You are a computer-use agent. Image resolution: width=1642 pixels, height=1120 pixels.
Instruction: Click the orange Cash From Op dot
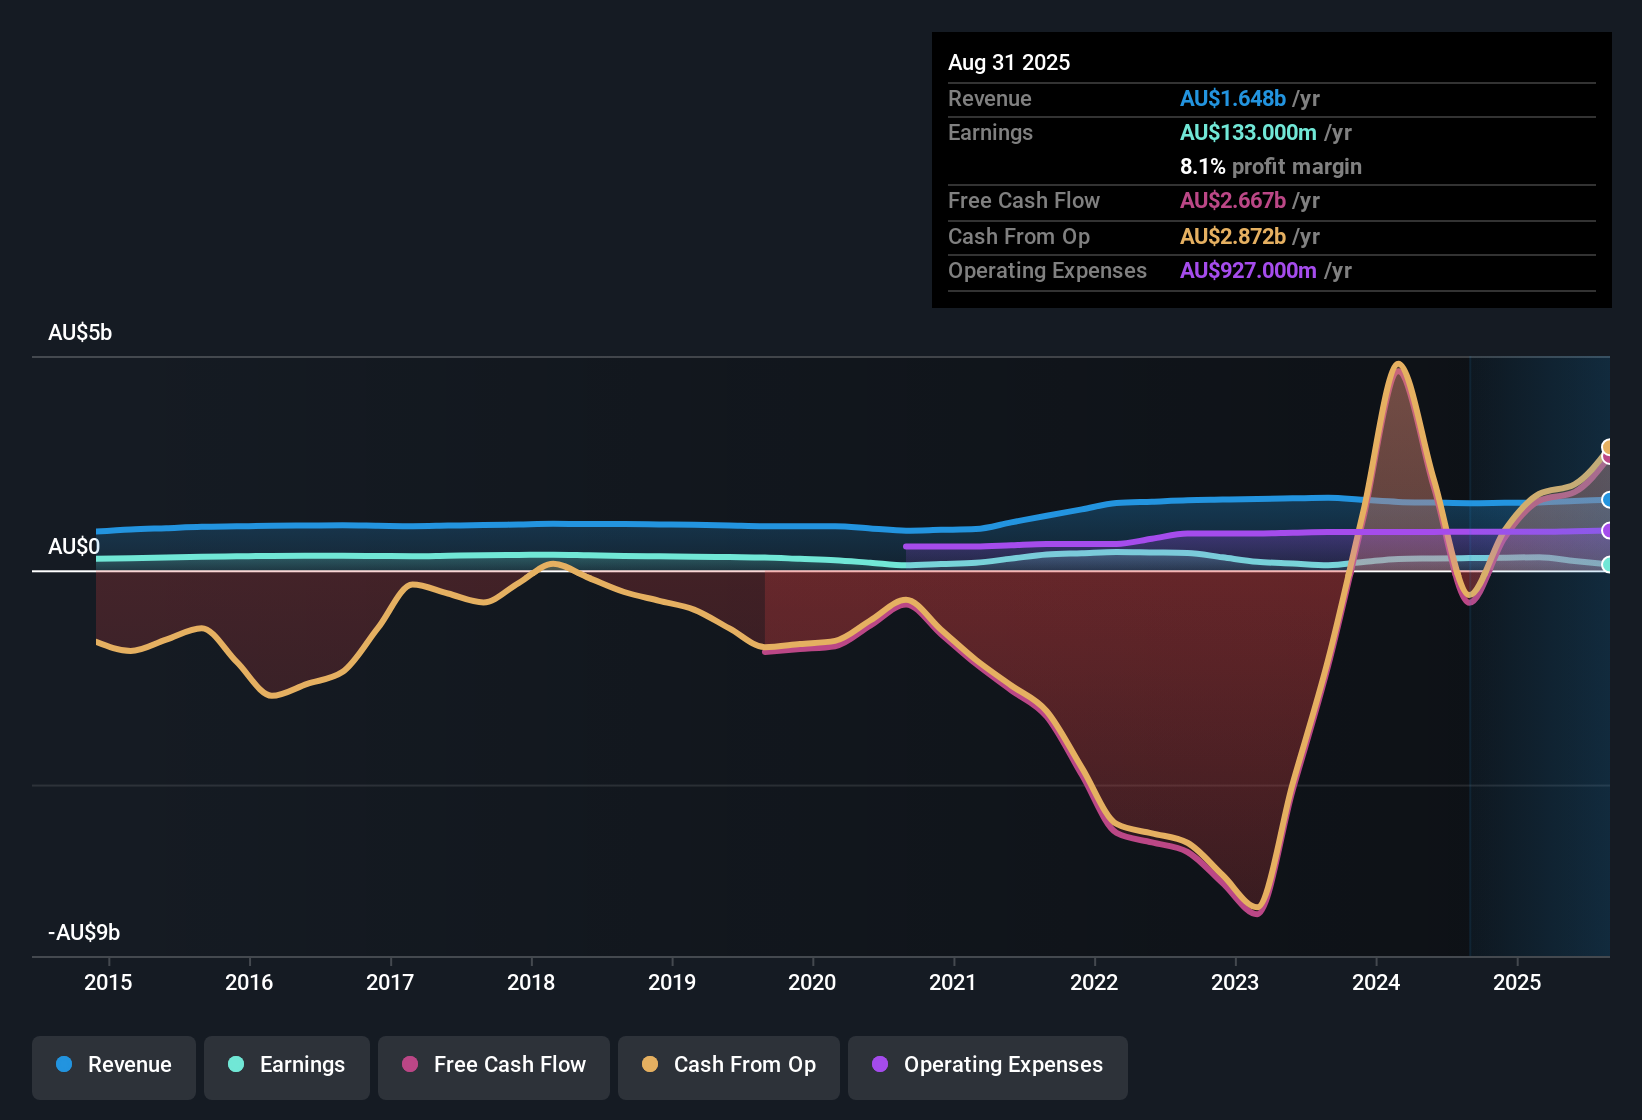coord(650,1065)
